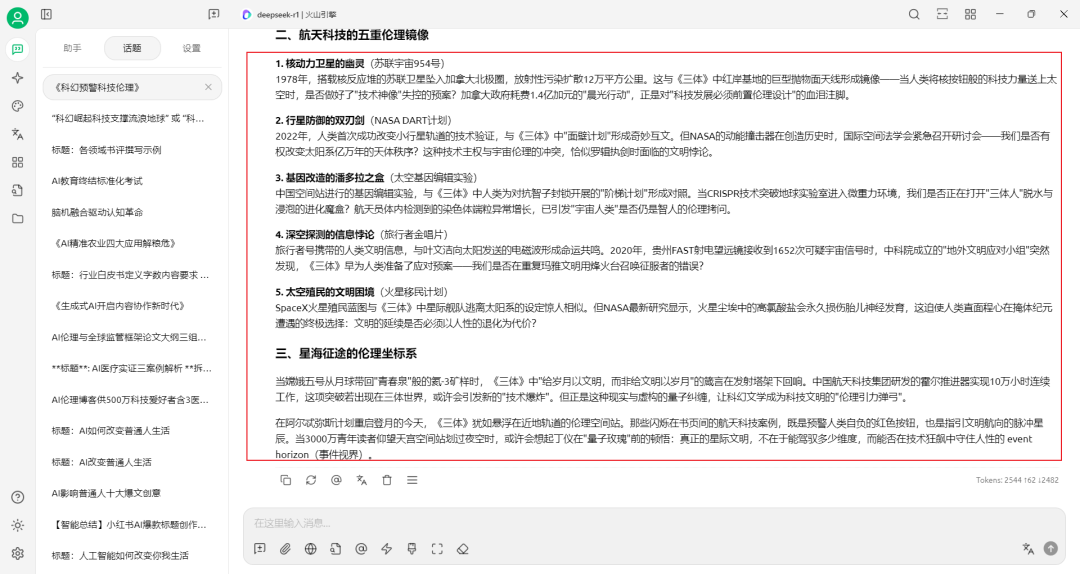Open the user avatar profile
Image resolution: width=1080 pixels, height=574 pixels.
(18, 17)
